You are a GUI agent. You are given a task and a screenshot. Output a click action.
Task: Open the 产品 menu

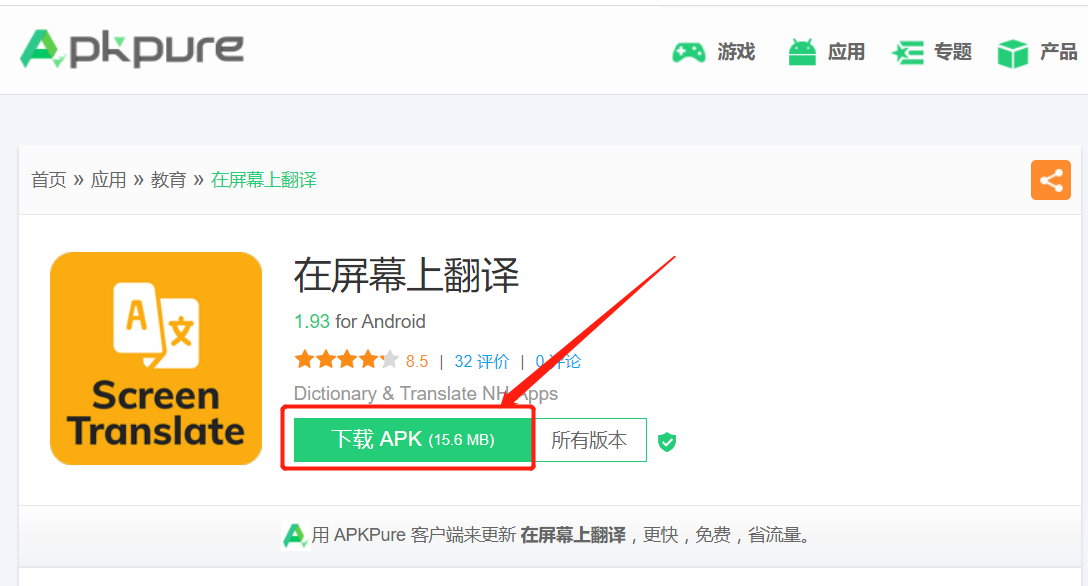[1058, 52]
